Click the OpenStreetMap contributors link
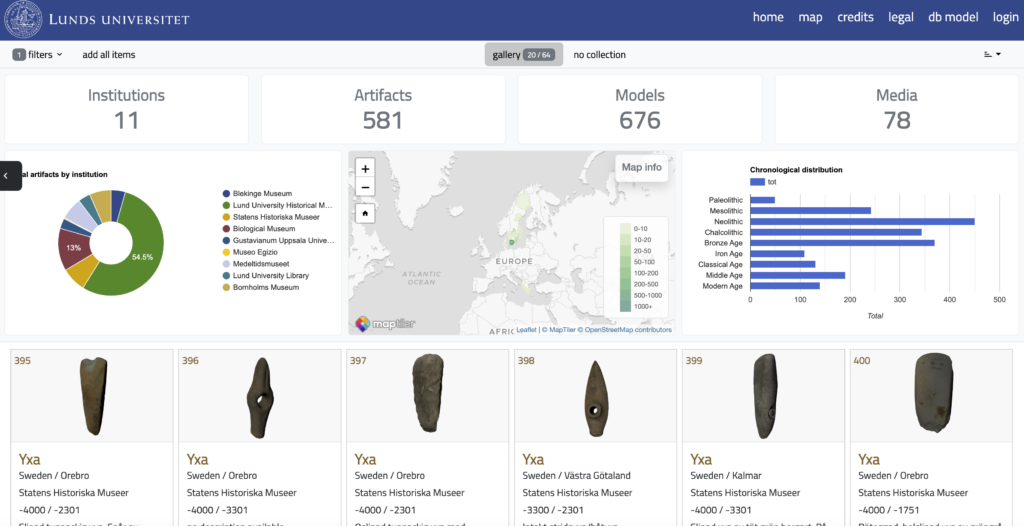 pyautogui.click(x=624, y=330)
